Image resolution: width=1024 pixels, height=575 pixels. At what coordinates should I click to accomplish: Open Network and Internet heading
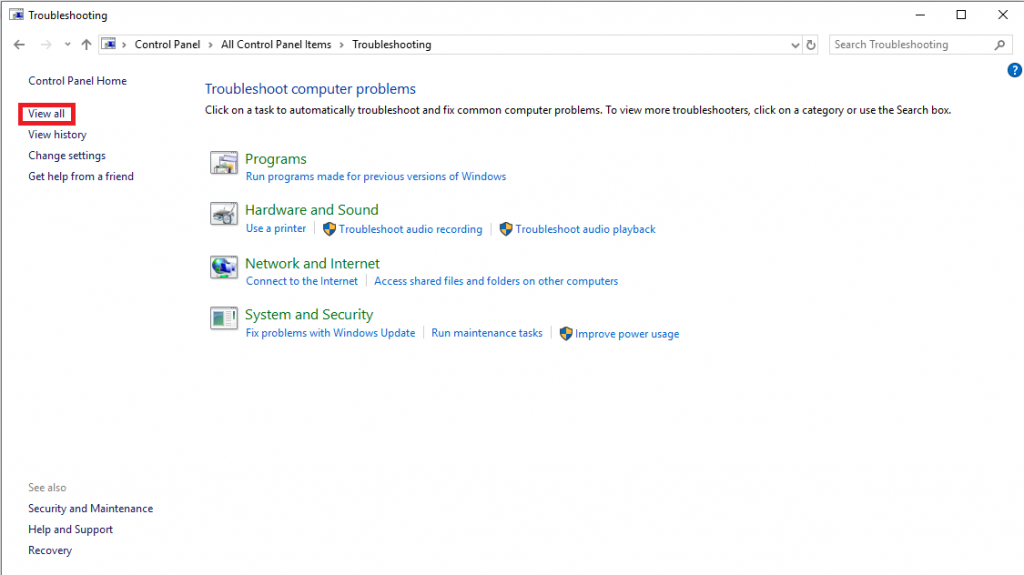(312, 263)
